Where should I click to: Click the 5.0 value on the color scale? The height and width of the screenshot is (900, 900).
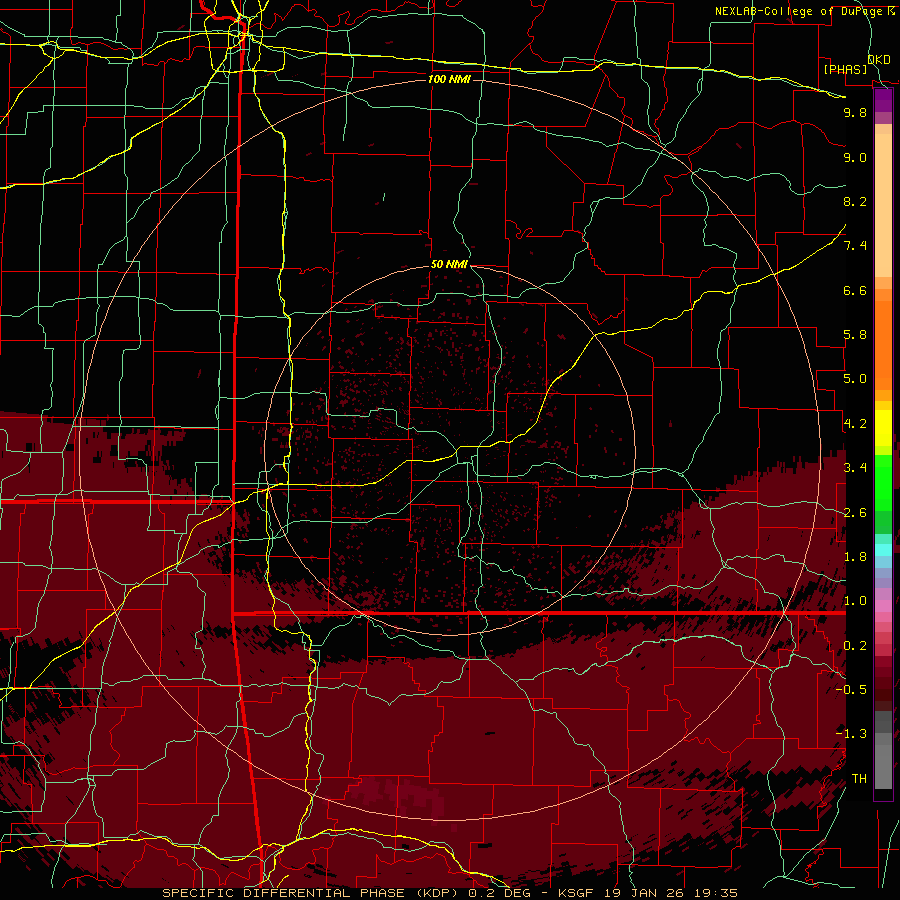[x=855, y=379]
